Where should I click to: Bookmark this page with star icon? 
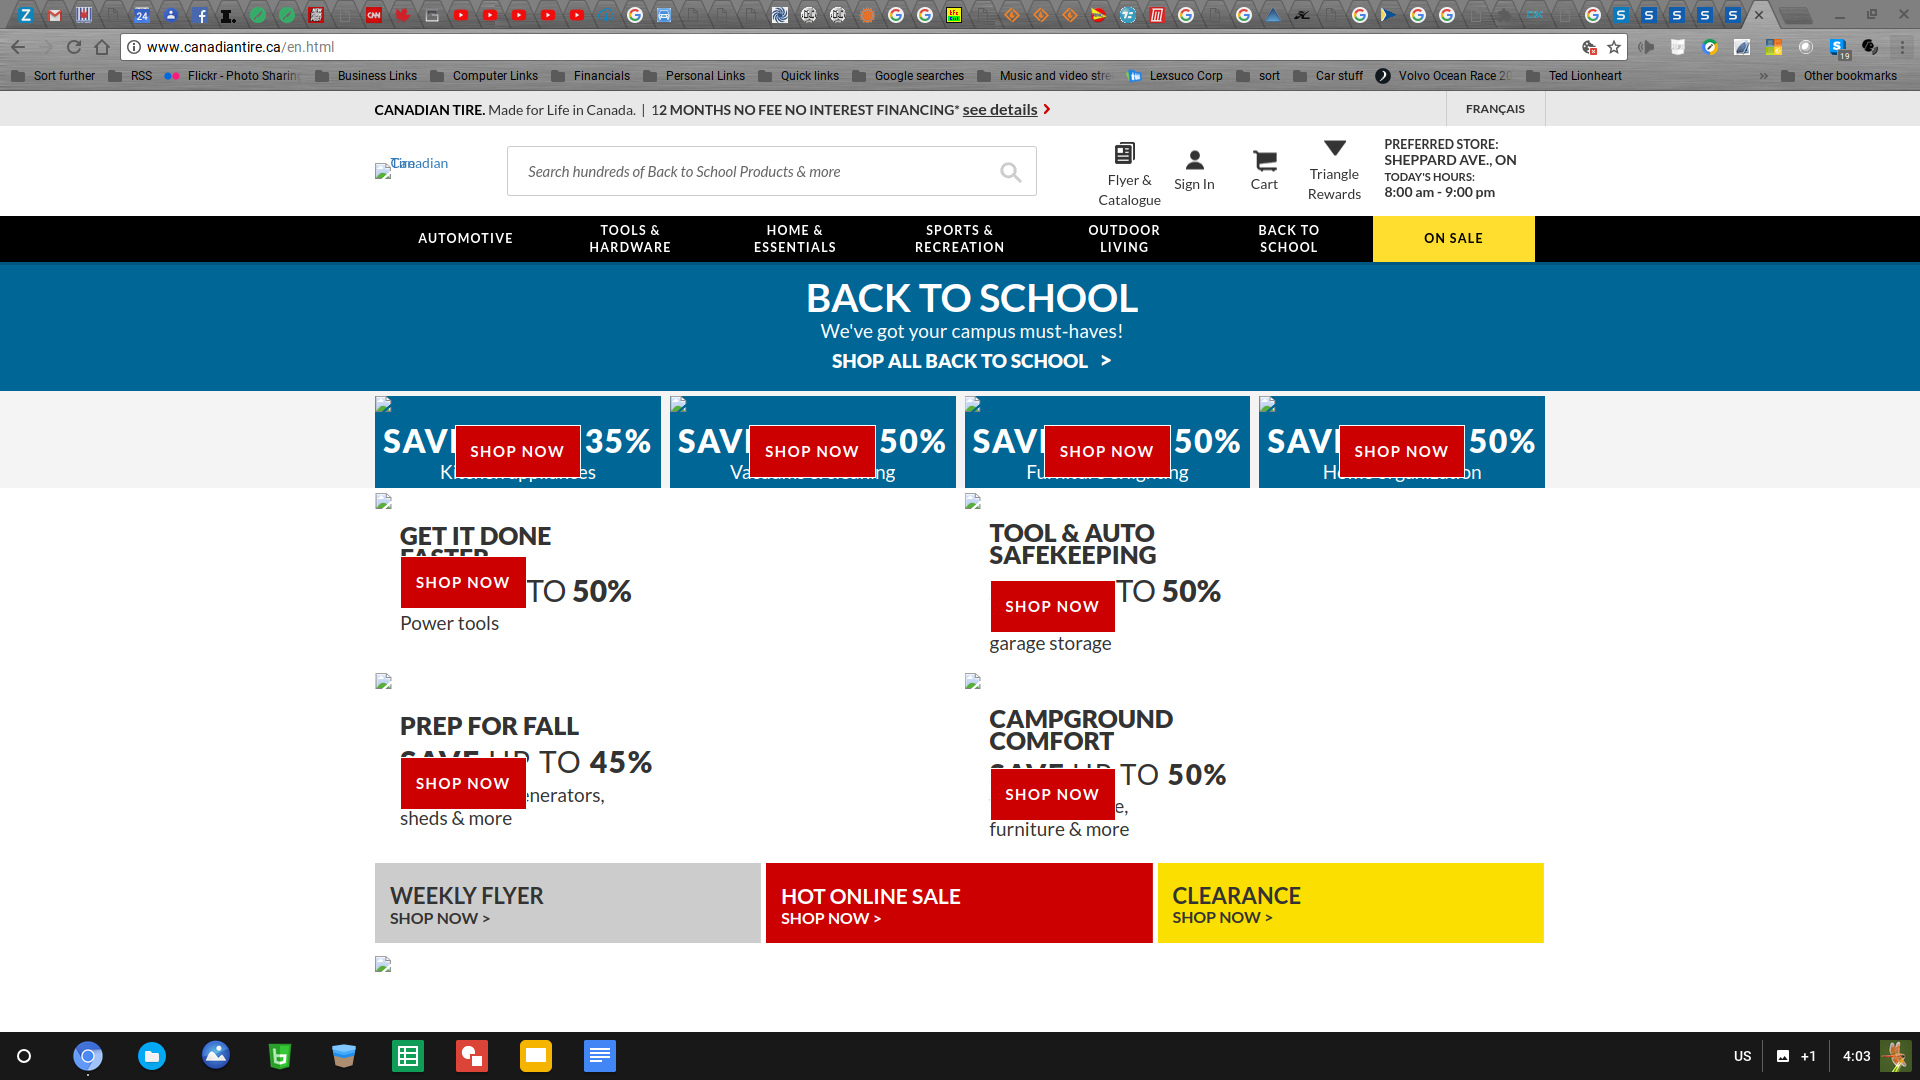pos(1614,47)
